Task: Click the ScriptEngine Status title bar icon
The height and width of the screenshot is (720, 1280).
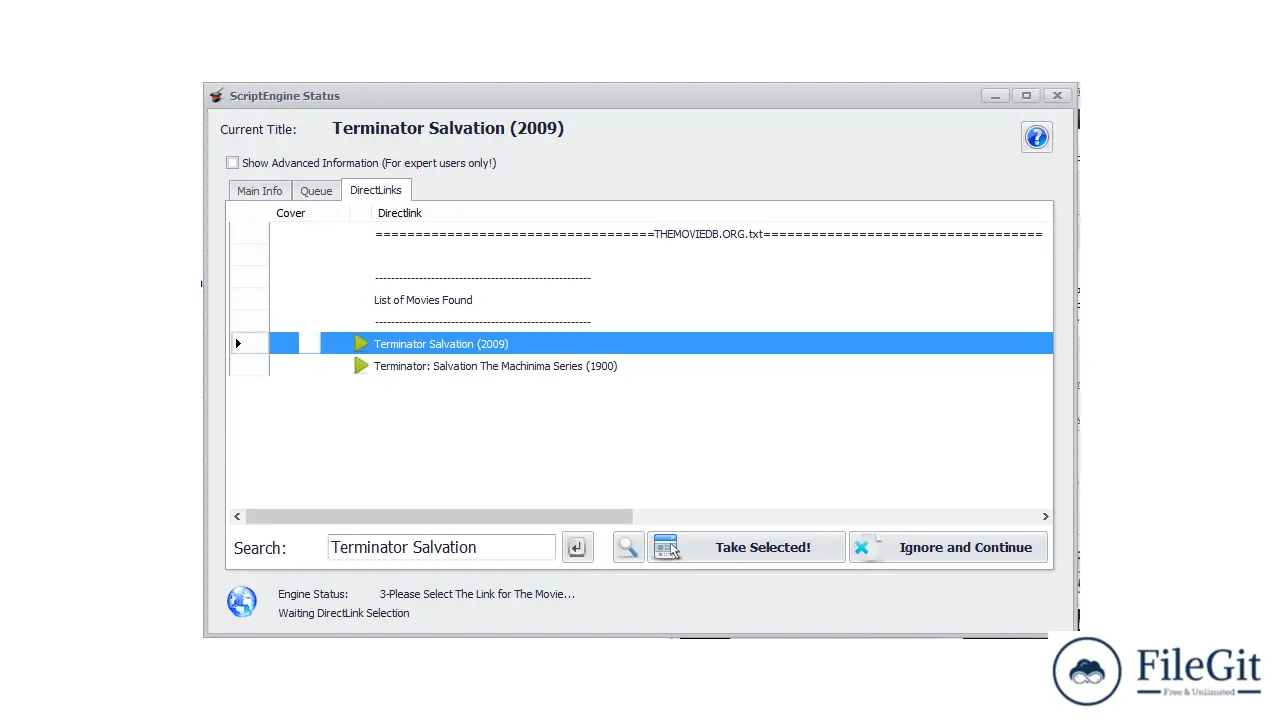Action: coord(216,96)
